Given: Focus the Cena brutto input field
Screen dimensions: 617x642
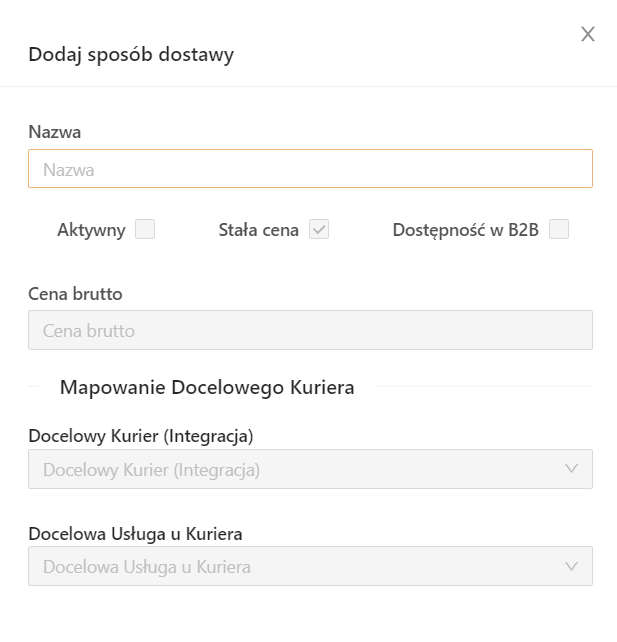Looking at the screenshot, I should (310, 330).
